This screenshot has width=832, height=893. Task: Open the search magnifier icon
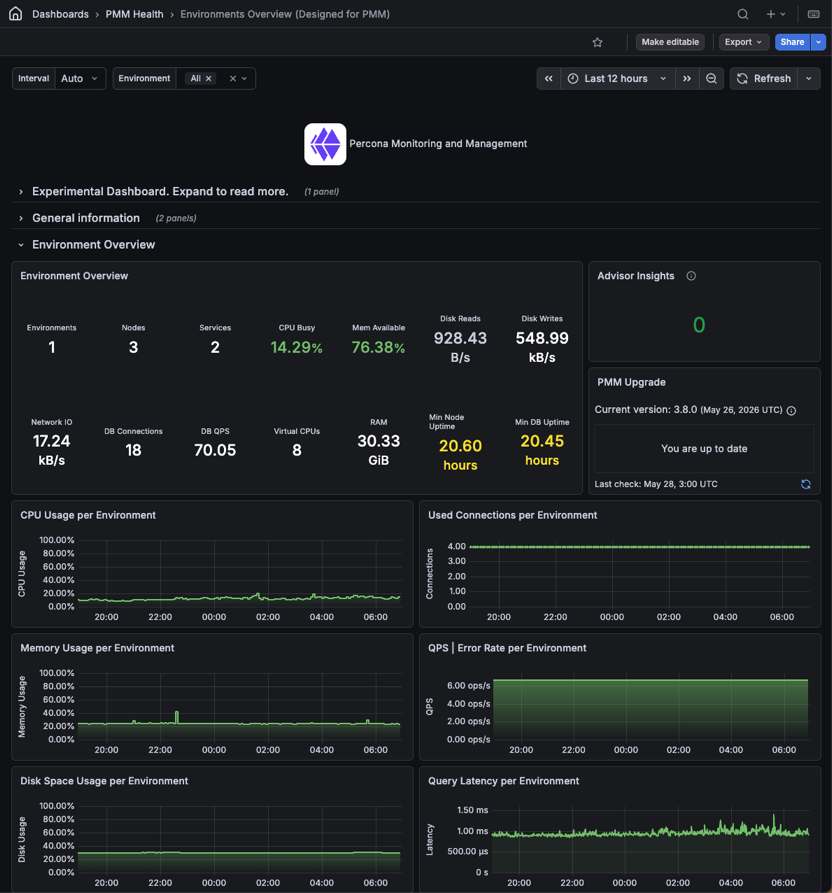click(743, 14)
